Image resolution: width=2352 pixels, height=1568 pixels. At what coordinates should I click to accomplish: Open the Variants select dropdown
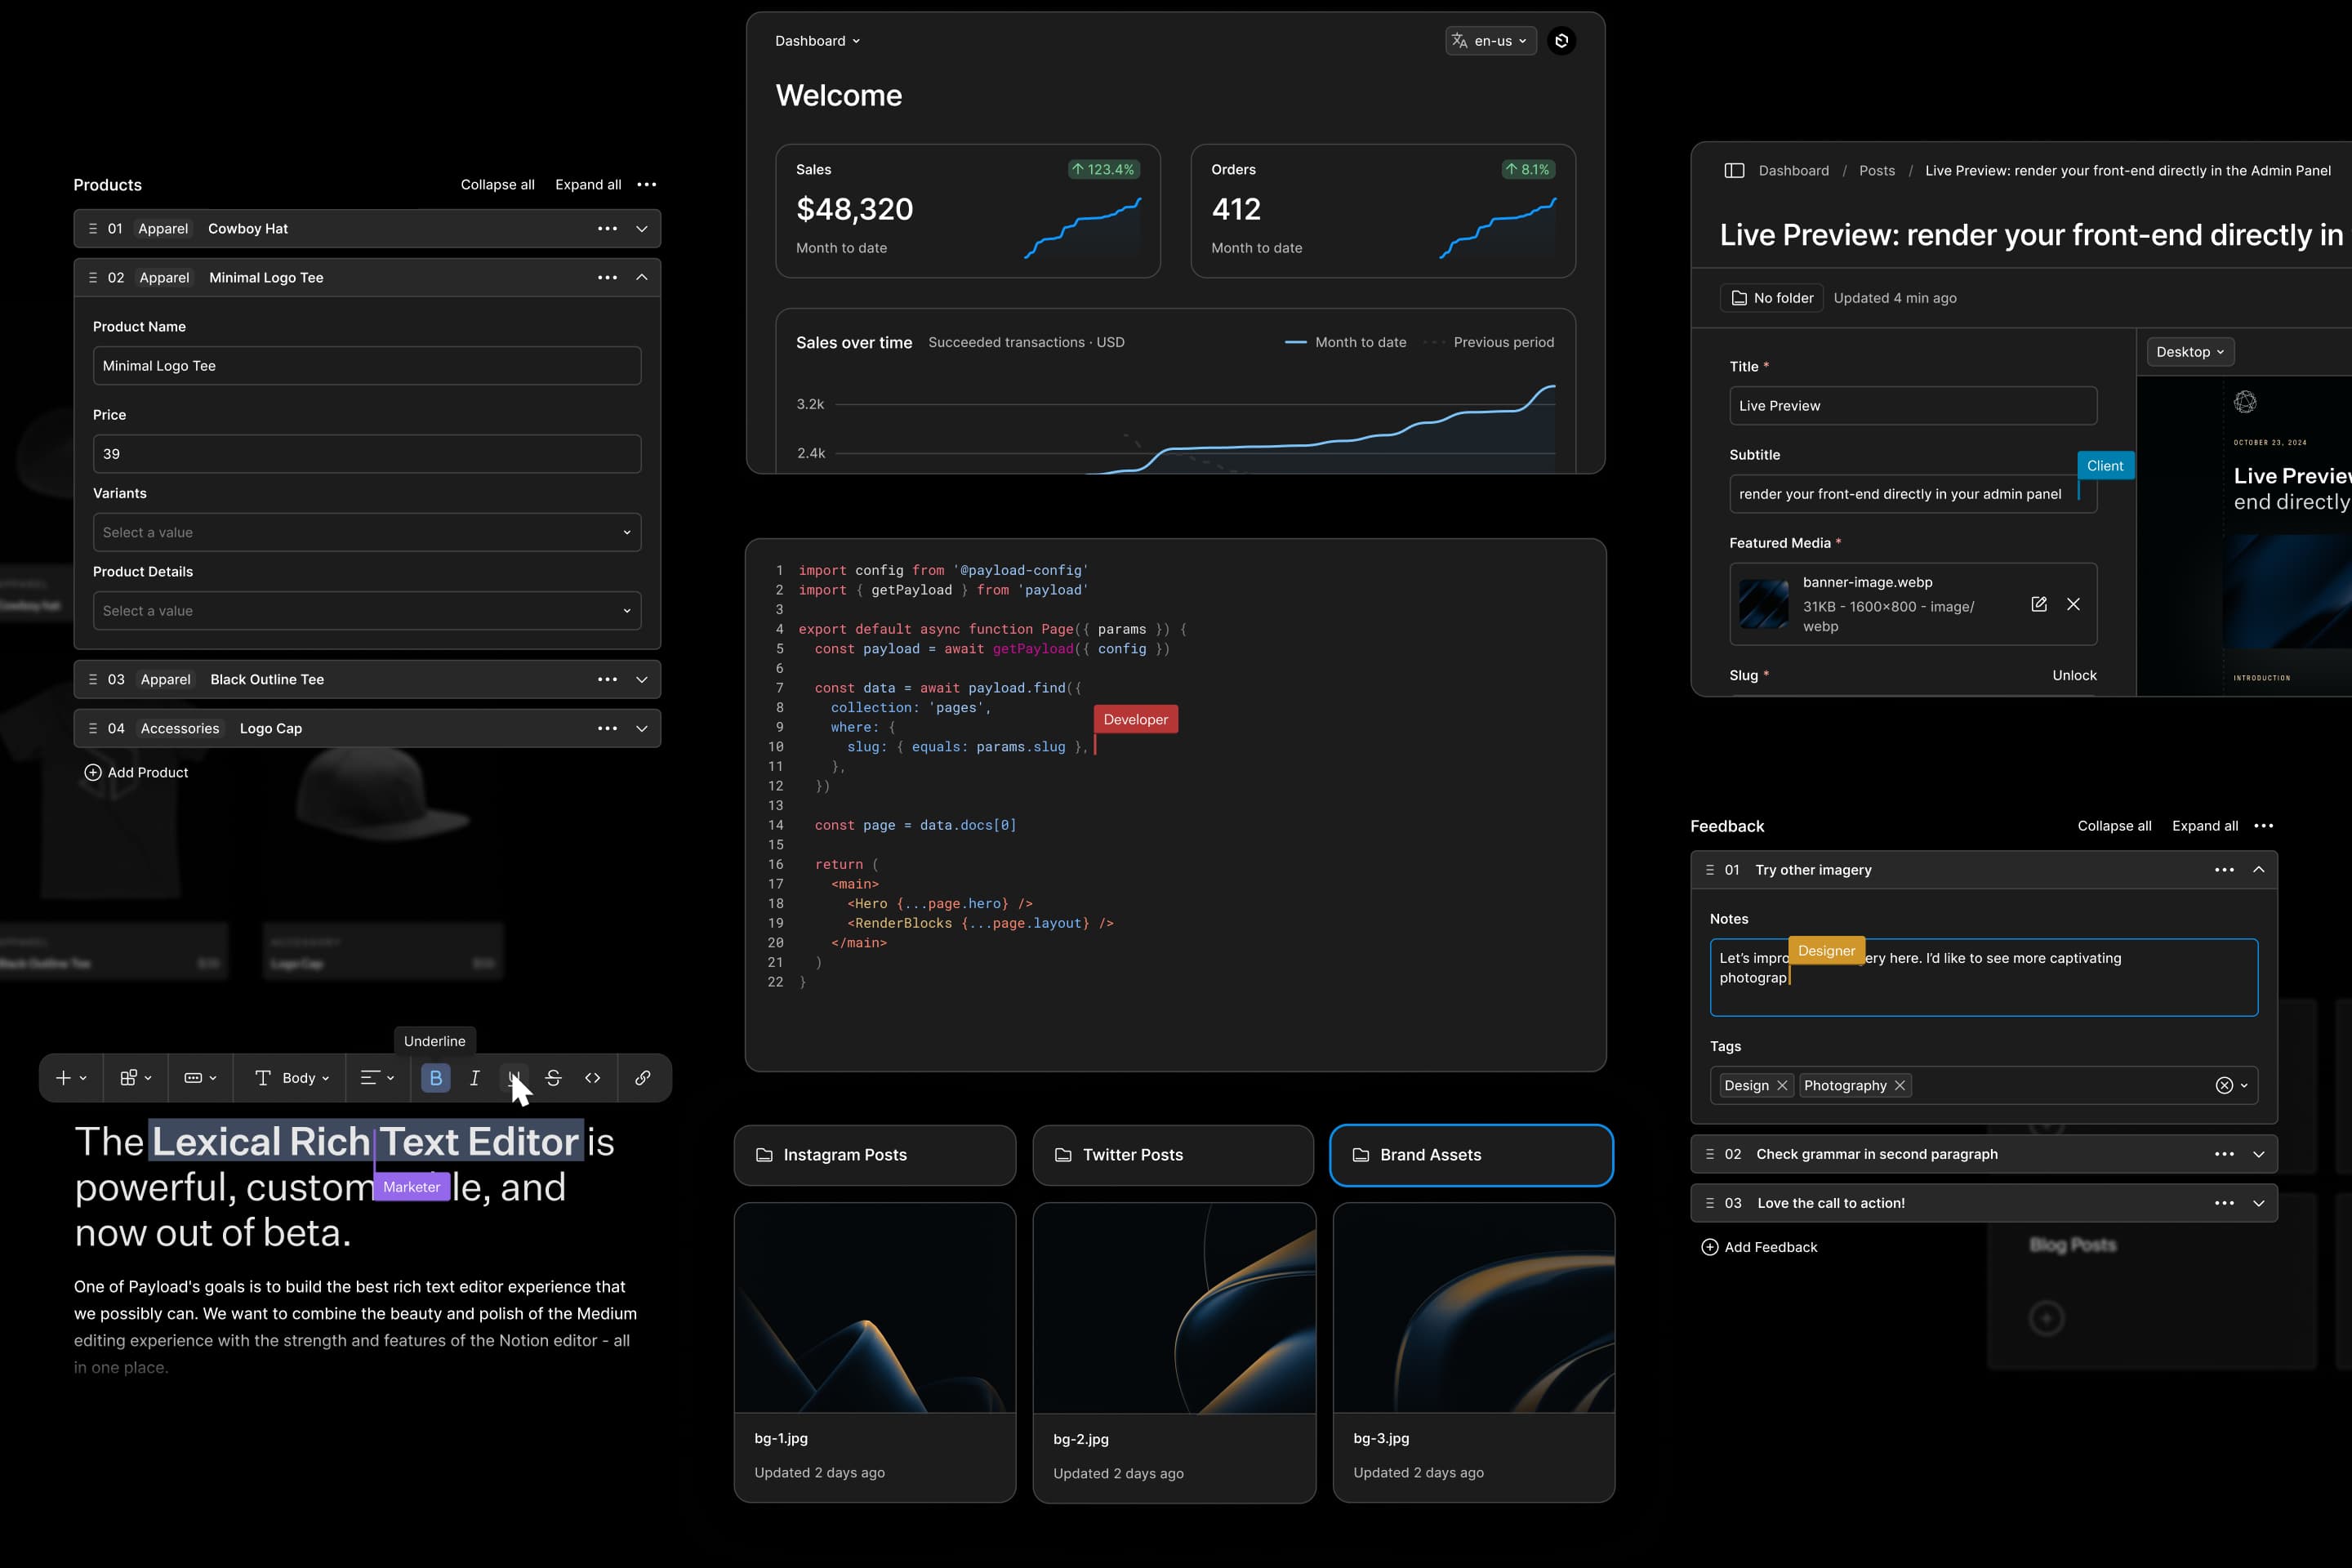point(367,533)
